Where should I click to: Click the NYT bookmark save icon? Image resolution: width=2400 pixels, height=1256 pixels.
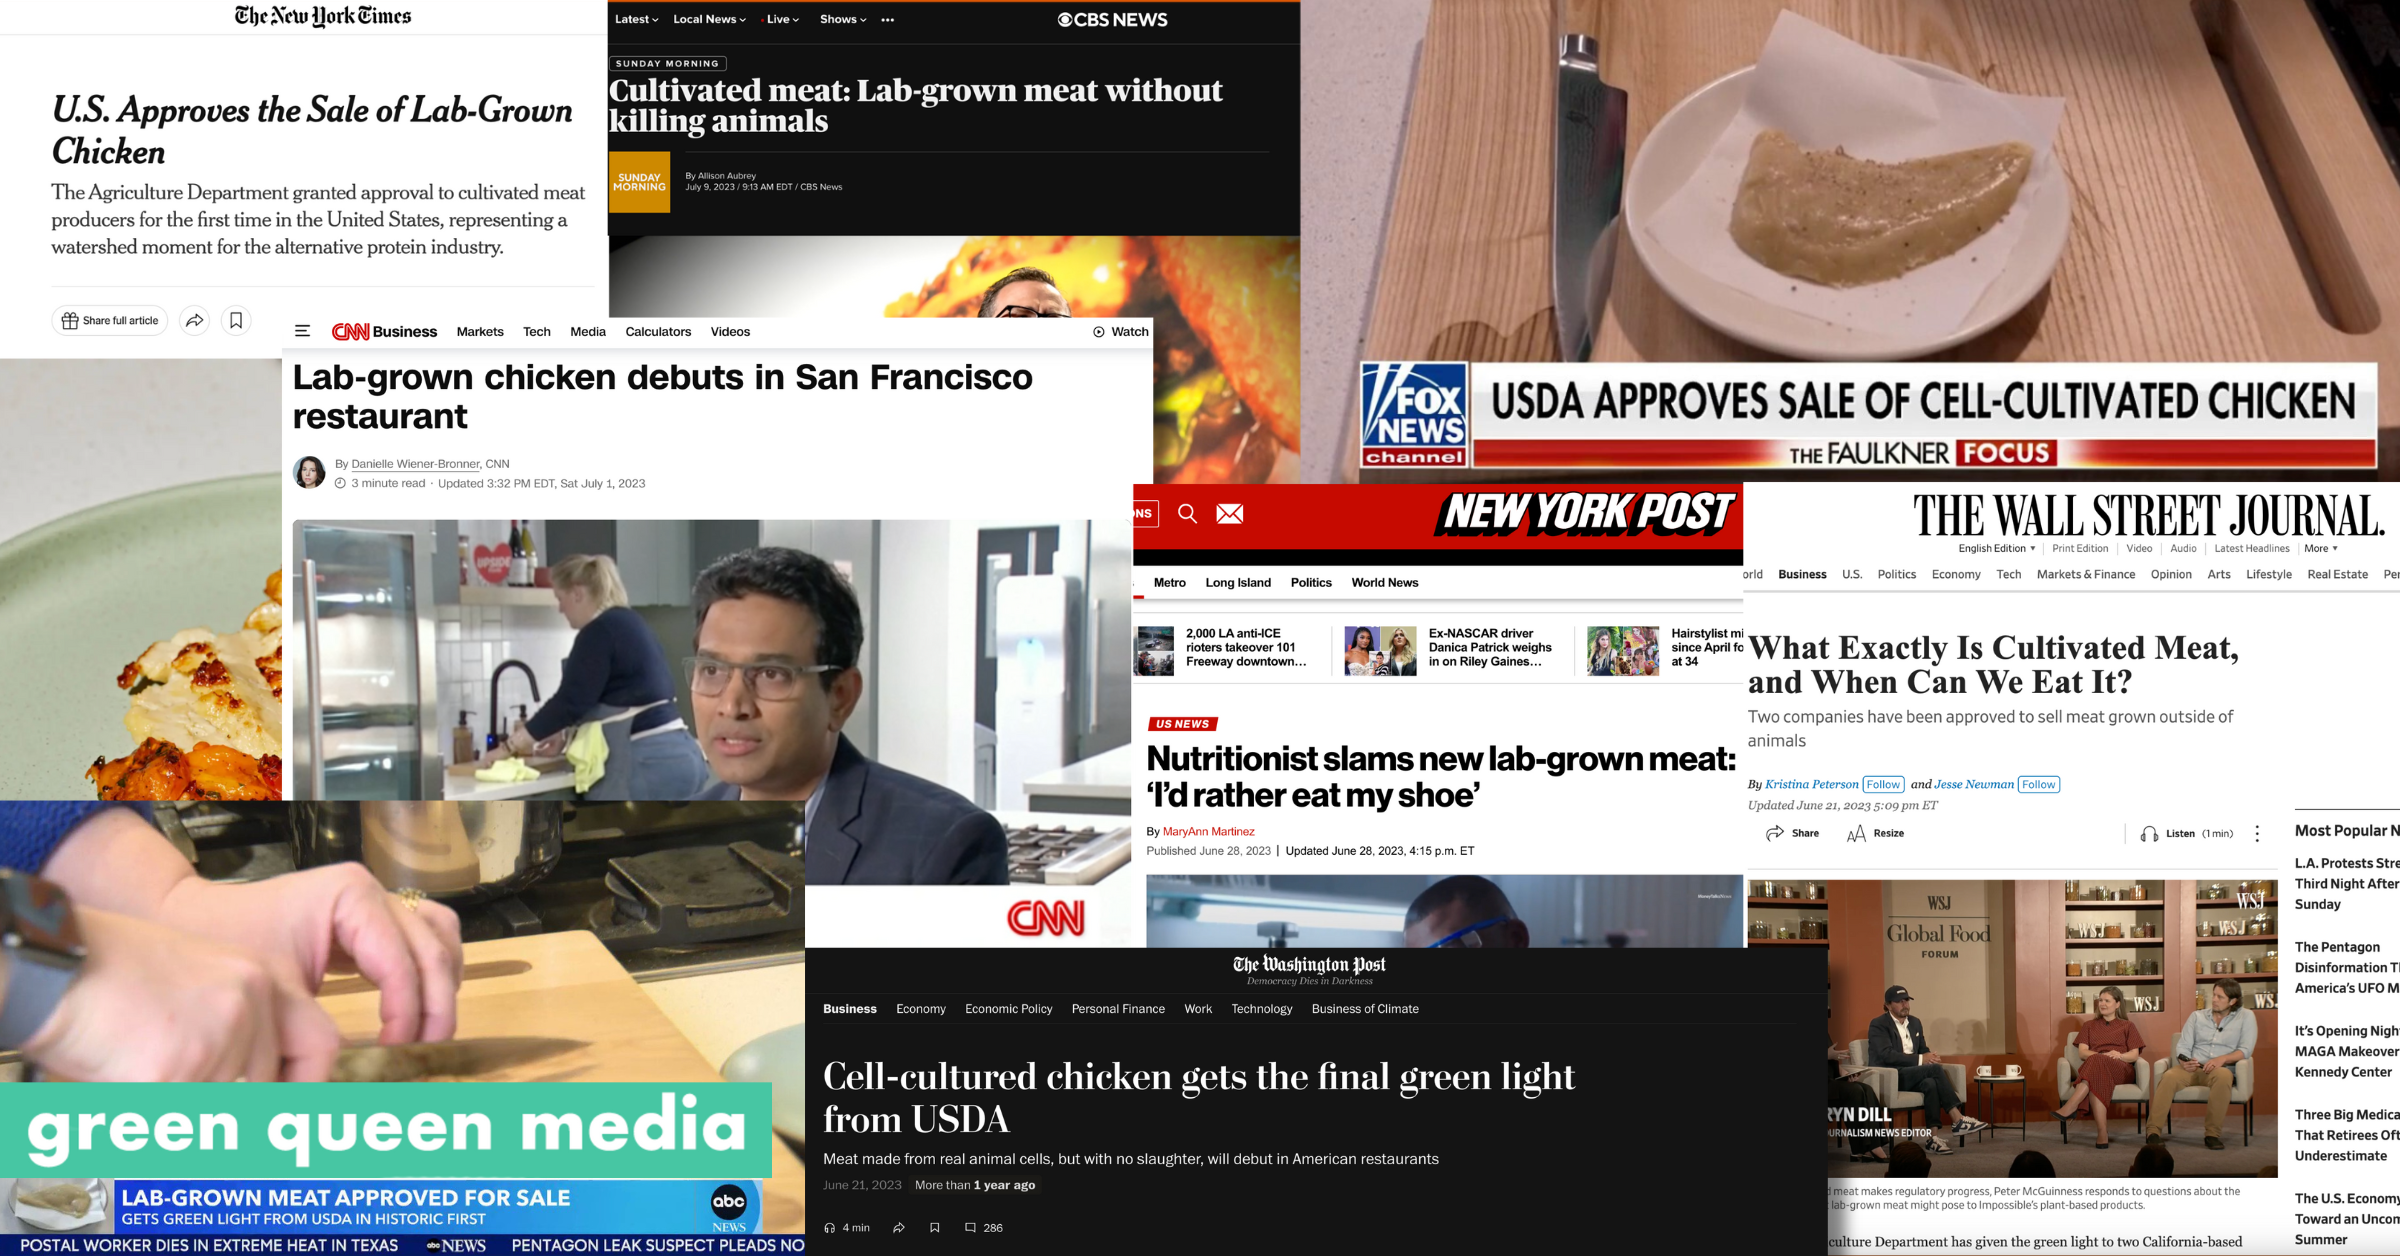(236, 320)
